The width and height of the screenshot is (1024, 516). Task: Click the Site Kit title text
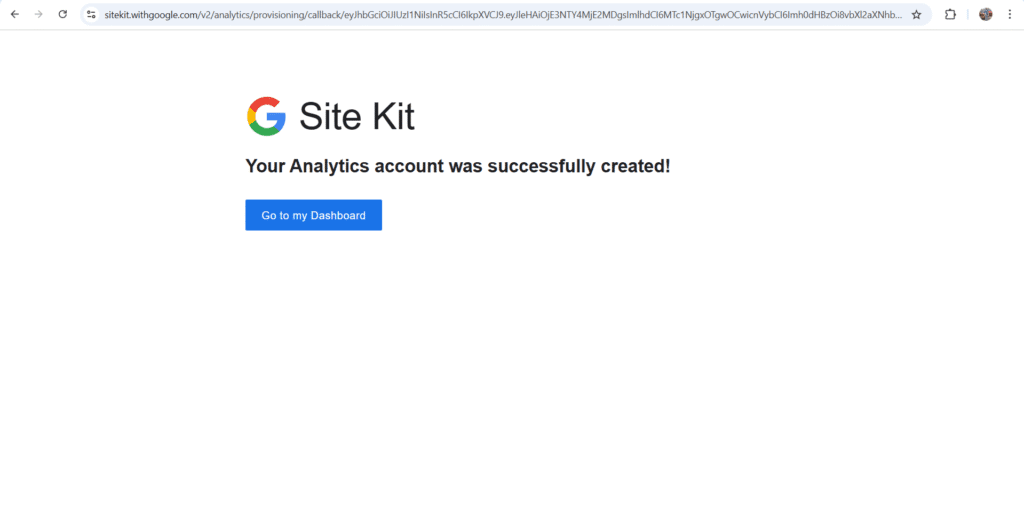click(357, 117)
